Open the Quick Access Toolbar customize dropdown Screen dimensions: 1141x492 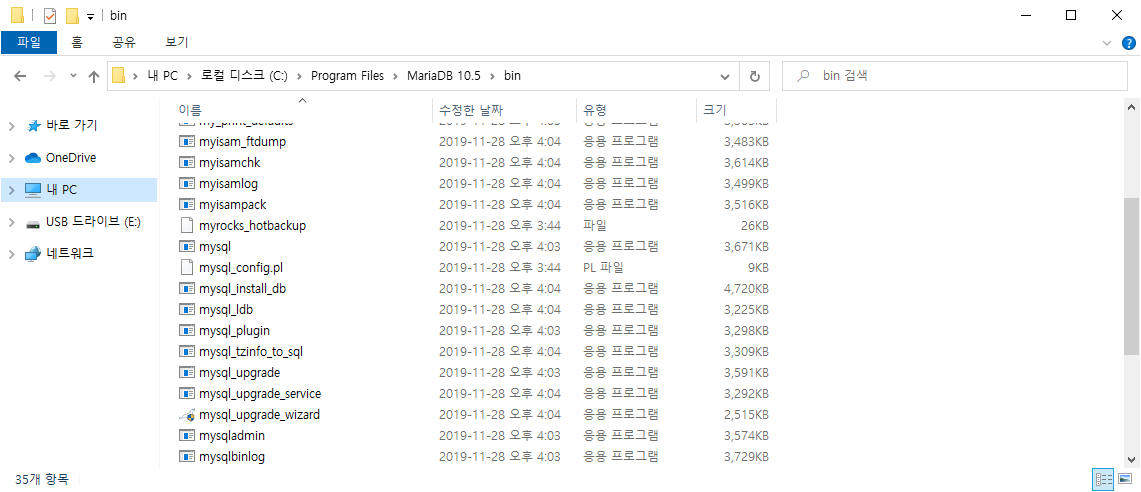pos(90,16)
